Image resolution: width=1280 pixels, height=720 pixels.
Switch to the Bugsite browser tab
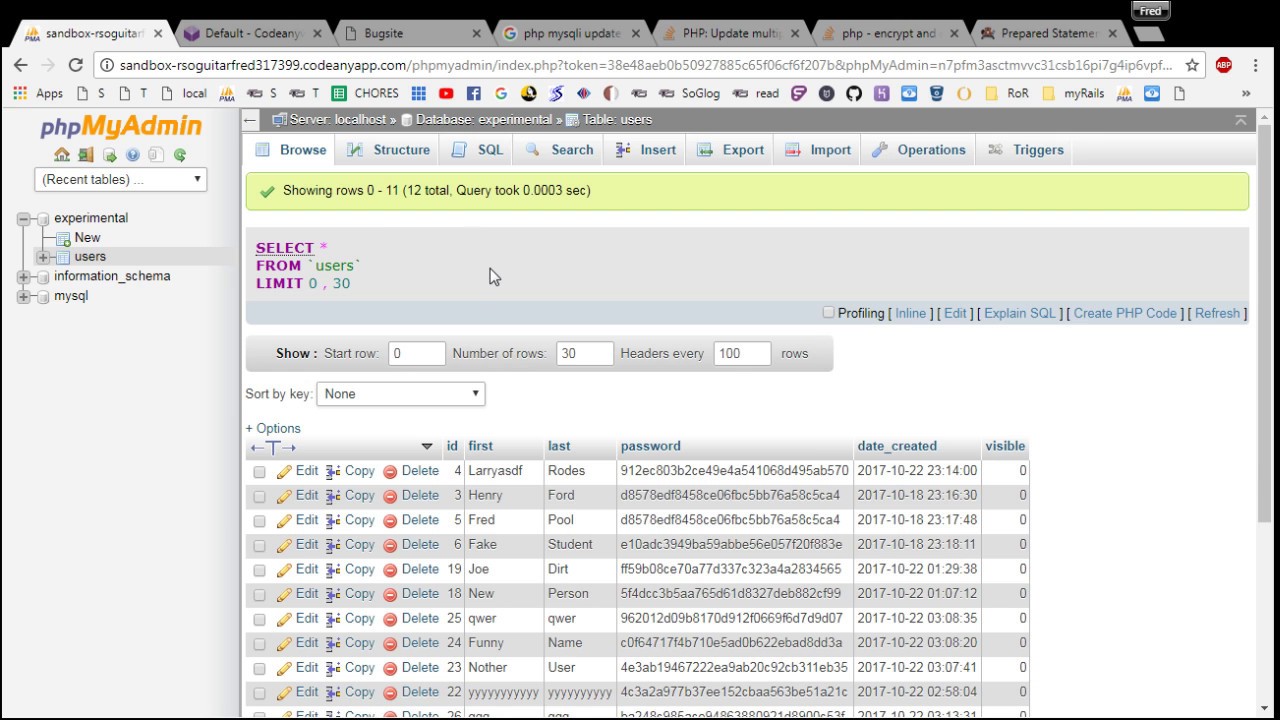(412, 33)
